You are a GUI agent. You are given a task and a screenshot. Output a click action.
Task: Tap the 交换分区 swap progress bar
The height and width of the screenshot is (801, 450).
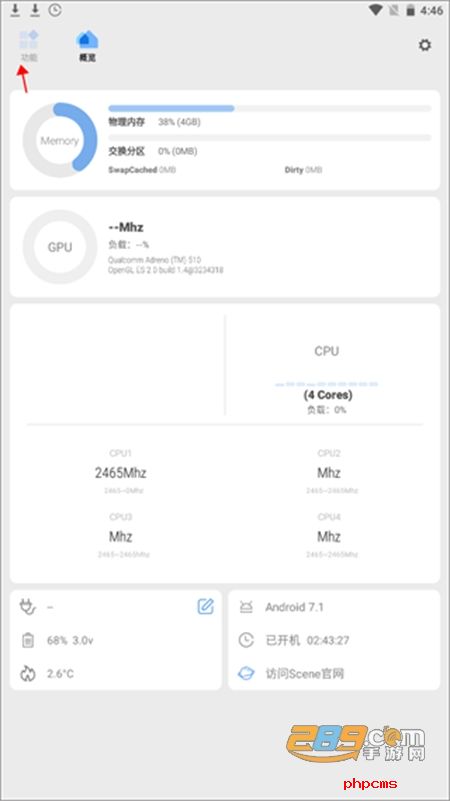coord(270,137)
